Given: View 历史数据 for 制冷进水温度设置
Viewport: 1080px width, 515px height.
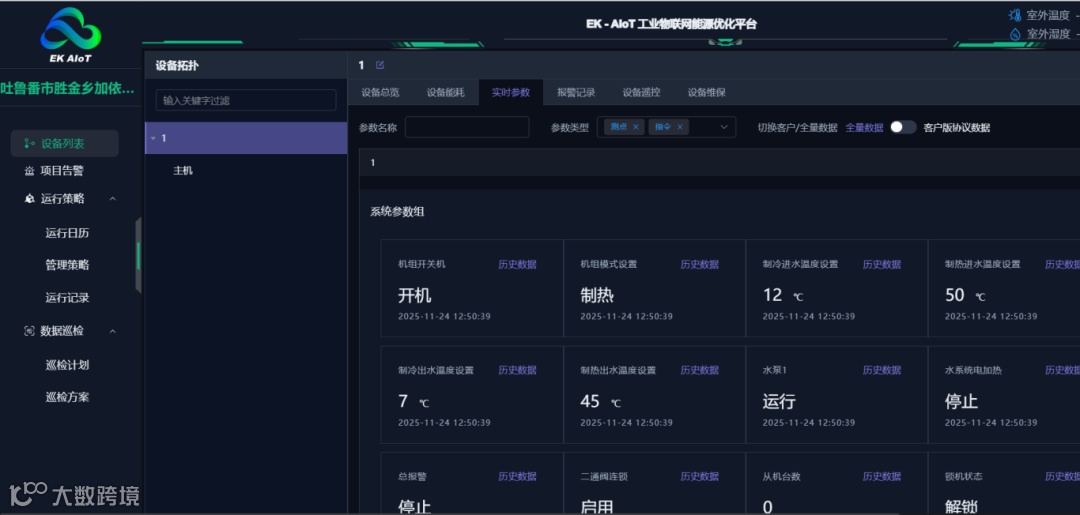Looking at the screenshot, I should click(882, 264).
